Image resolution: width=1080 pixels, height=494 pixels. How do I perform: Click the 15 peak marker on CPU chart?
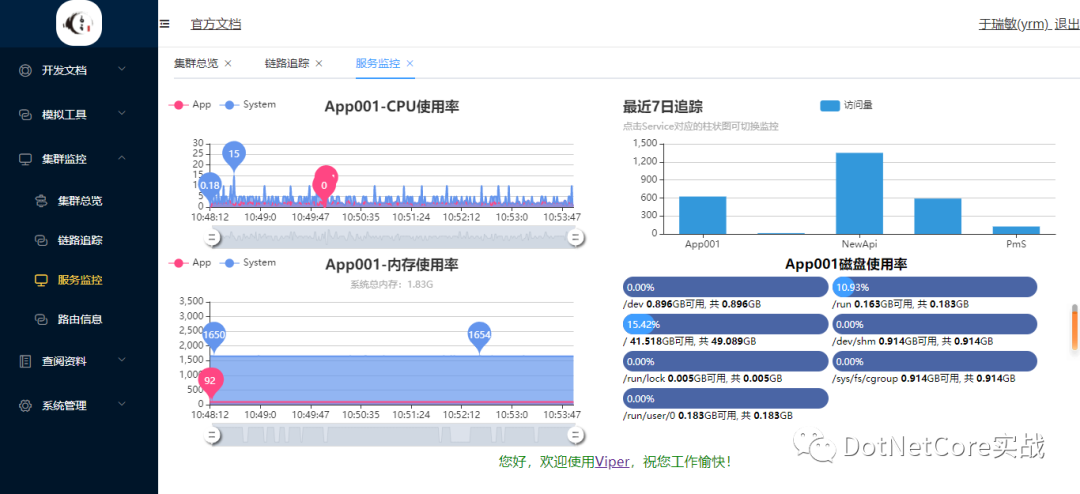[233, 155]
